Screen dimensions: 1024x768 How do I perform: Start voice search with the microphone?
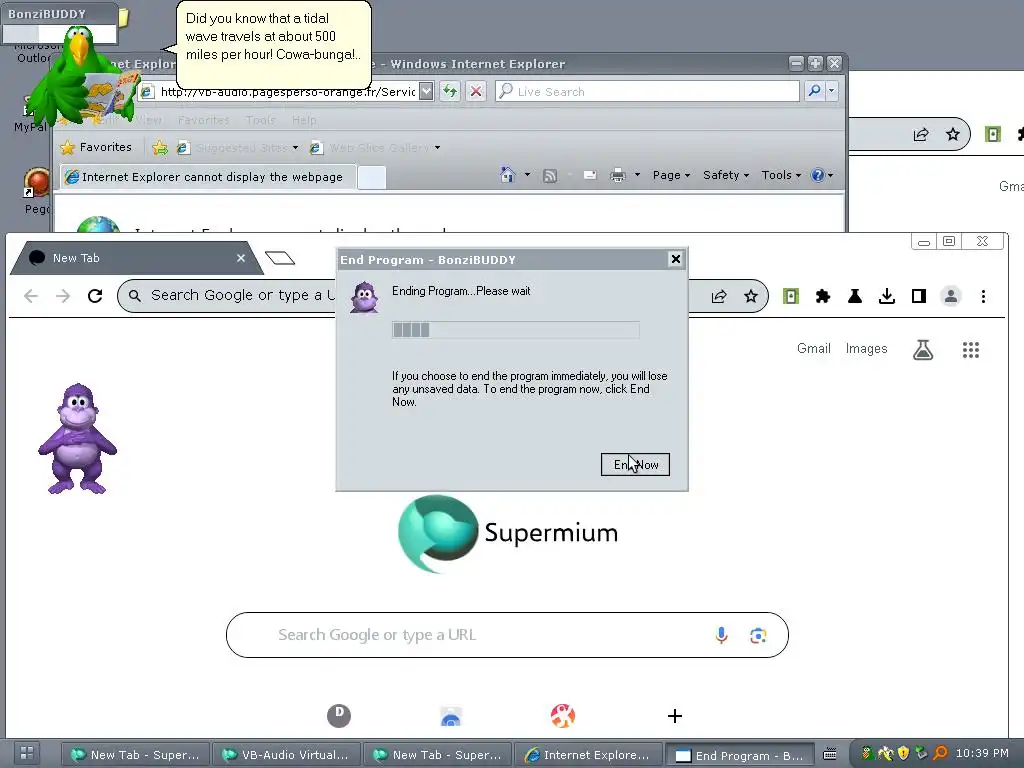click(x=721, y=635)
